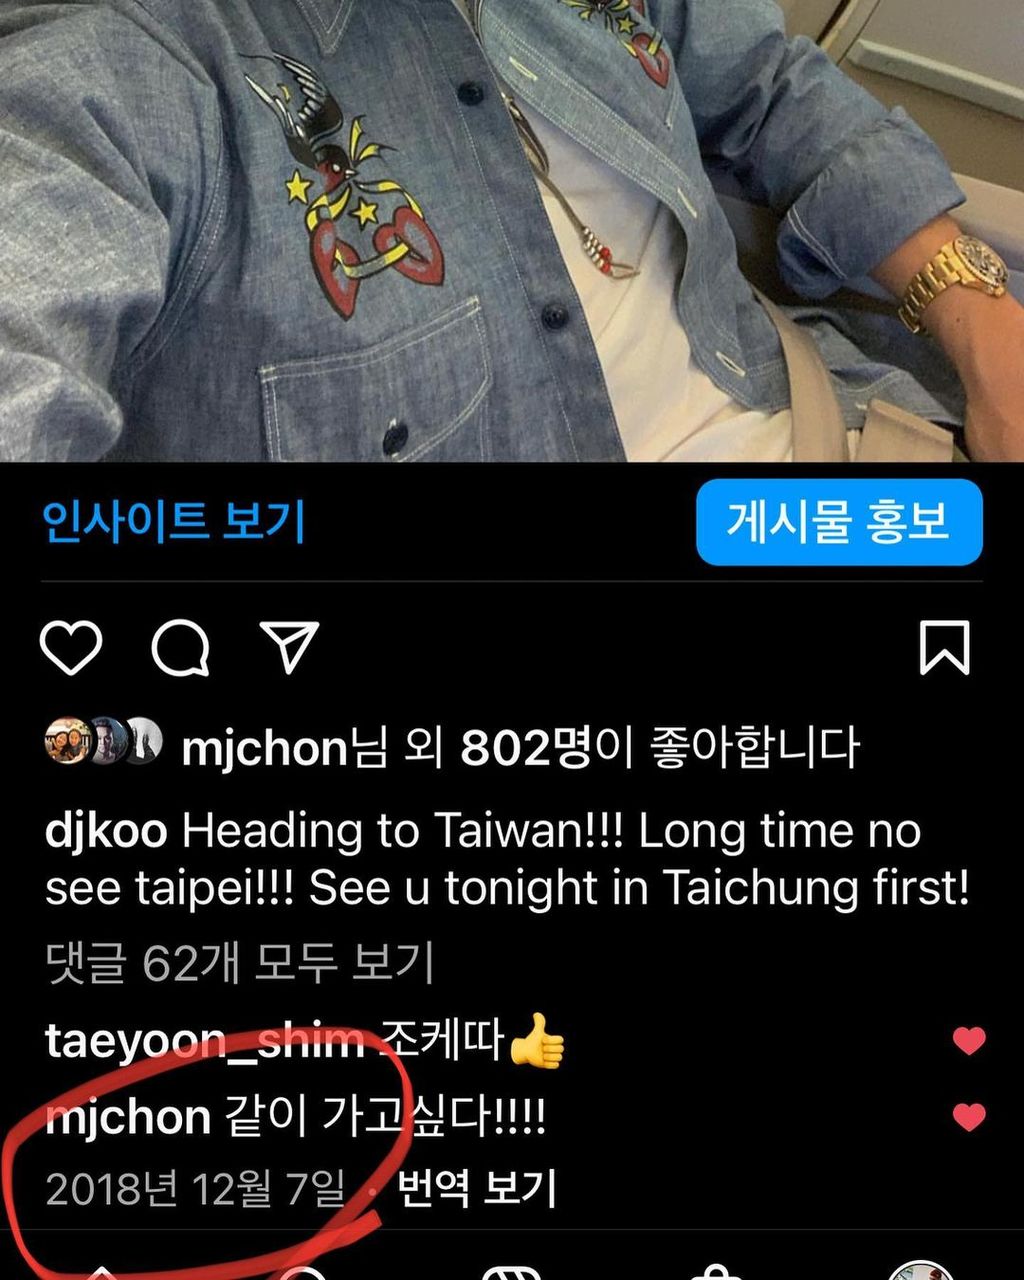Image resolution: width=1024 pixels, height=1280 pixels.
Task: Open taeyoon_shim's profile from the comment
Action: pos(205,1042)
